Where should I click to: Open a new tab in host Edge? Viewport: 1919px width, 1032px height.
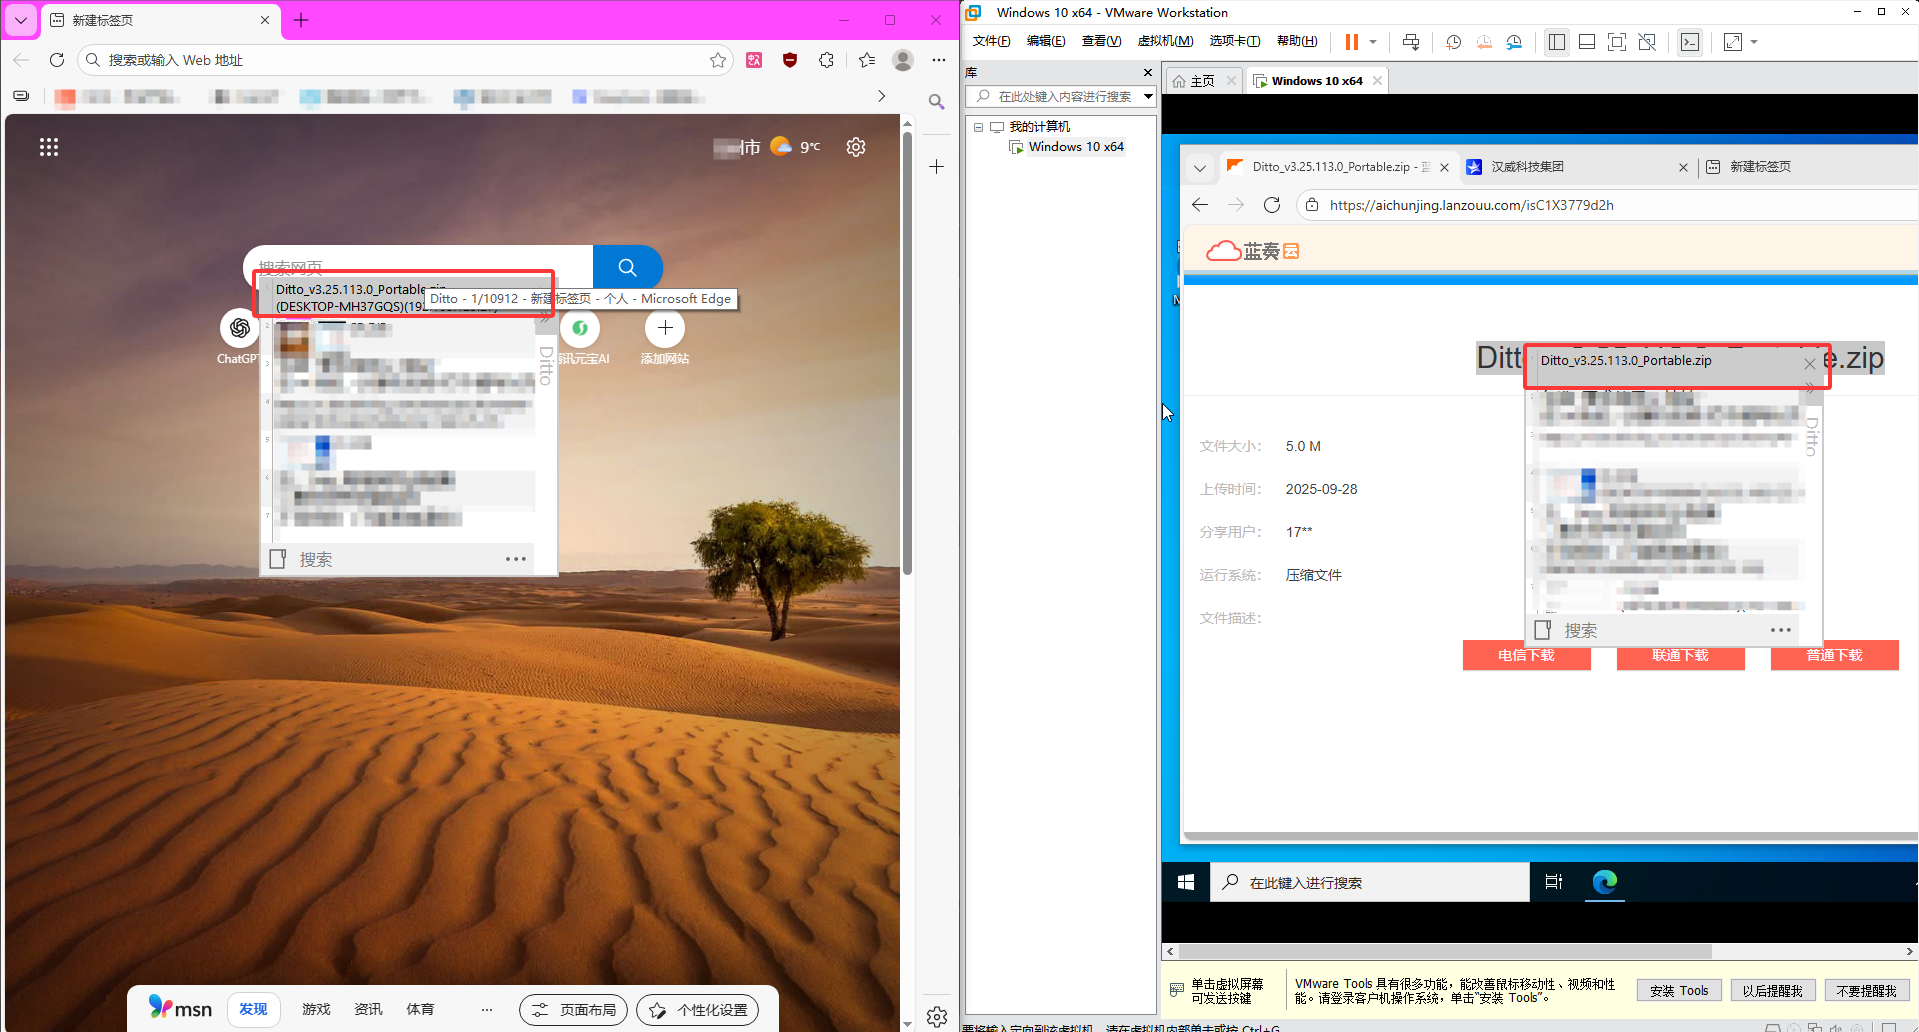point(301,20)
